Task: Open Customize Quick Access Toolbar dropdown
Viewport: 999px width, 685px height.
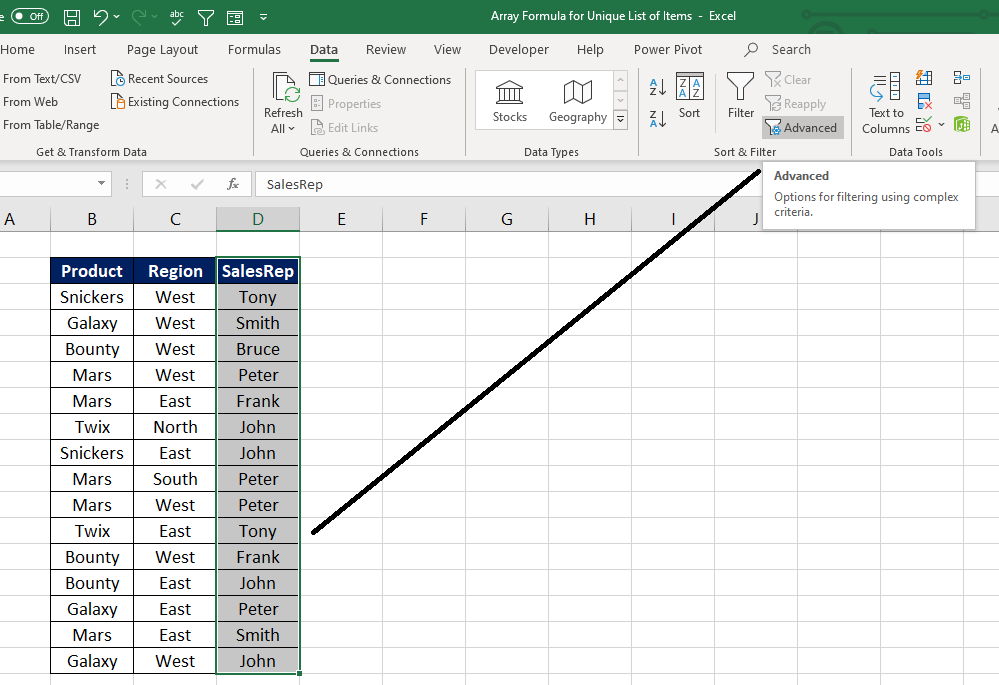Action: pos(263,17)
